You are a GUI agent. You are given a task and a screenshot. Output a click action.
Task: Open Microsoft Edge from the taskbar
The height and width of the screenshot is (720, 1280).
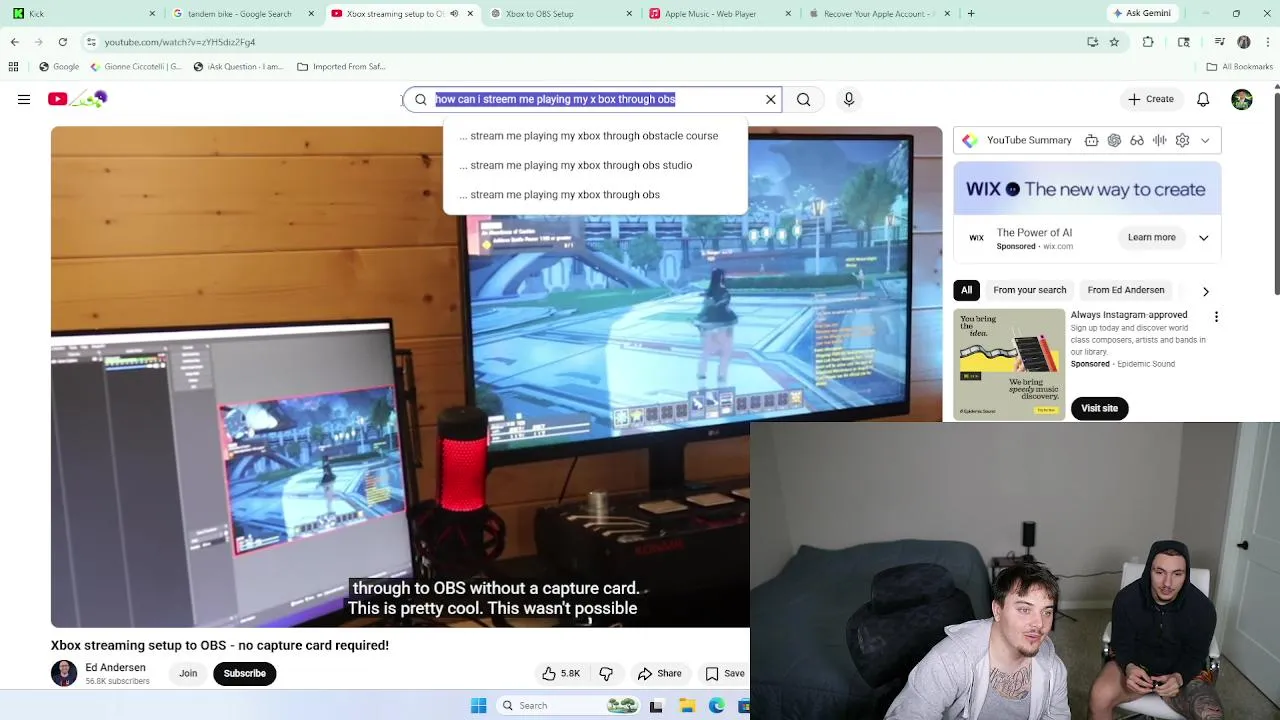tap(717, 706)
